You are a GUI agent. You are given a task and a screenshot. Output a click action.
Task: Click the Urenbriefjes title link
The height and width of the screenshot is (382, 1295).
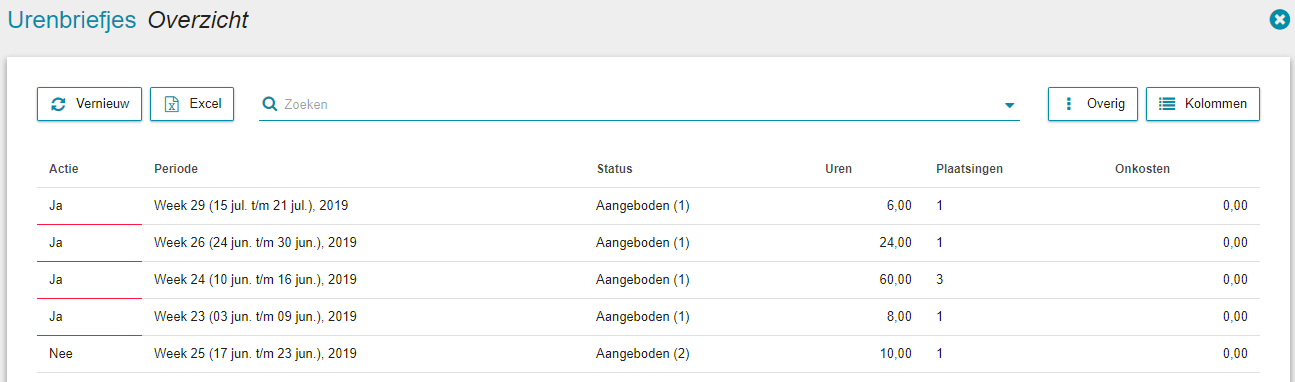point(72,20)
